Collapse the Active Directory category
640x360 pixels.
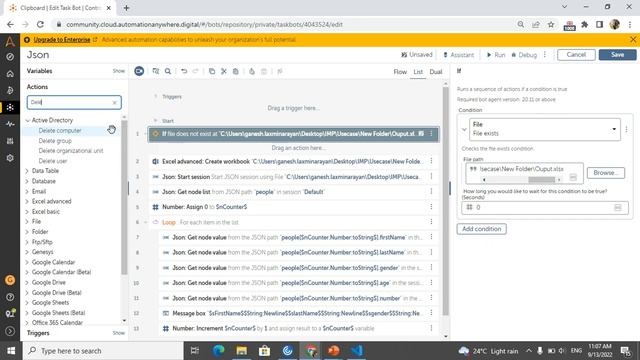[28, 120]
